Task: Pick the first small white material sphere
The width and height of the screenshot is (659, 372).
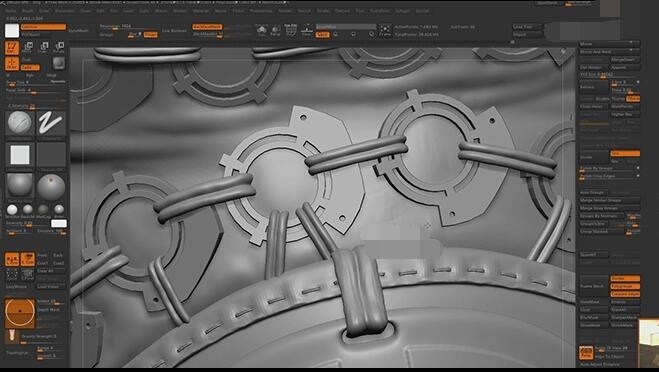Action: 12,209
